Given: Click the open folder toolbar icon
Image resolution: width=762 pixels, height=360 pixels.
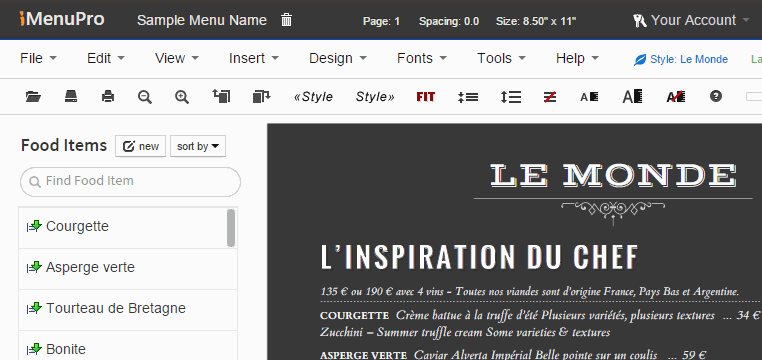Looking at the screenshot, I should 33,97.
